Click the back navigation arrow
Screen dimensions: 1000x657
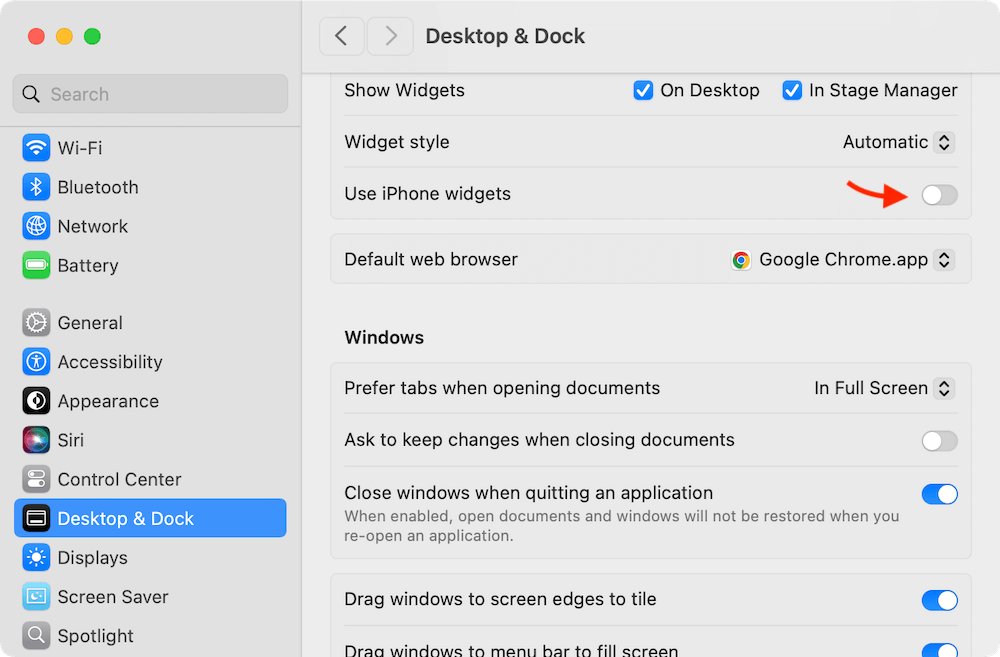[x=341, y=36]
